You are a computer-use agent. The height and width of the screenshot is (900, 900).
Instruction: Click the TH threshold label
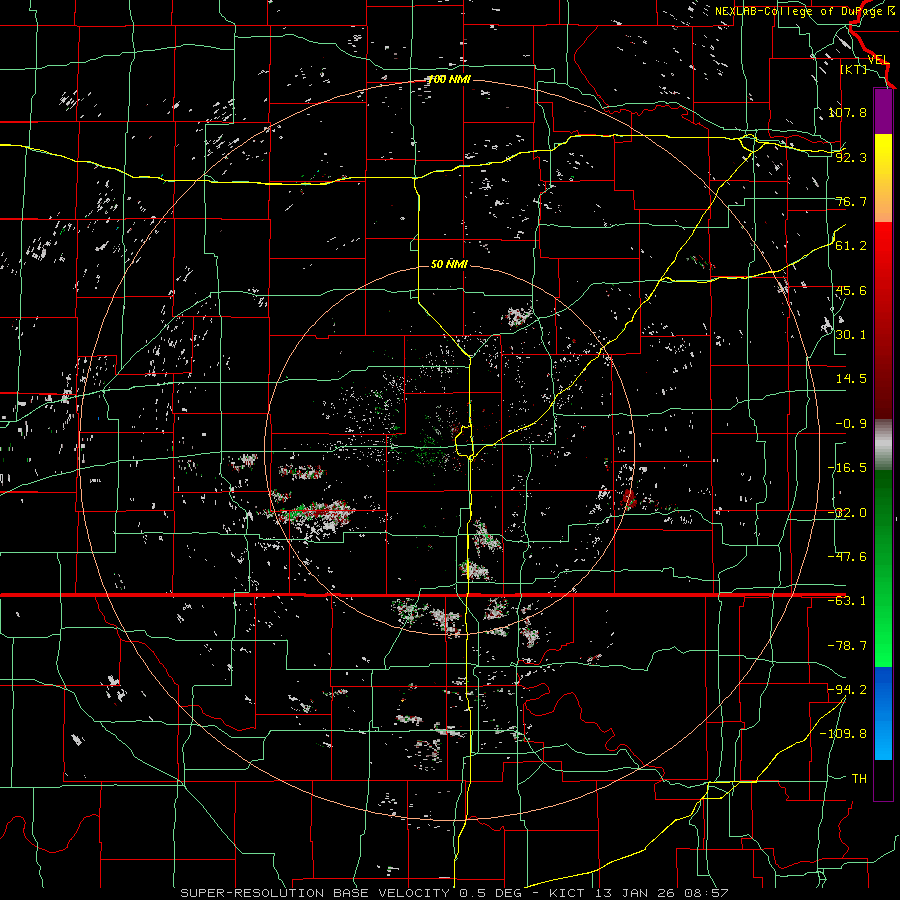[x=859, y=779]
